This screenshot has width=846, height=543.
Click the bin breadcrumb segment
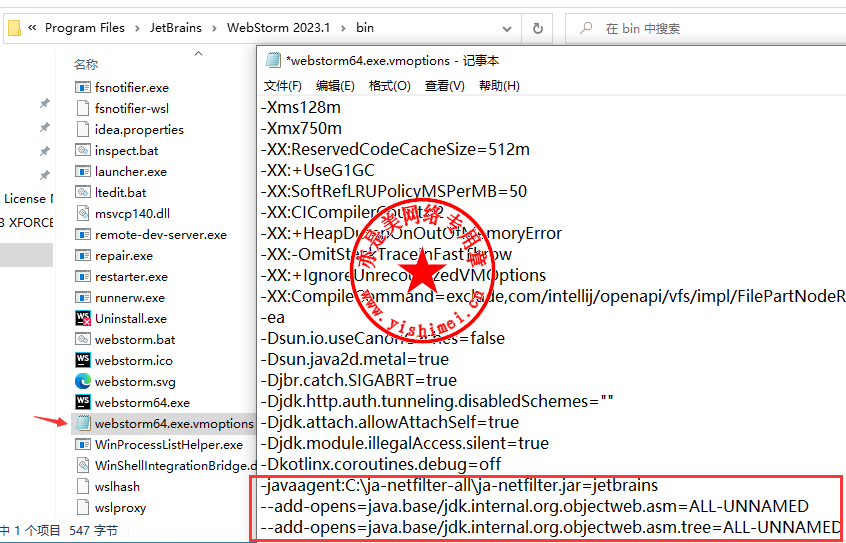(365, 28)
